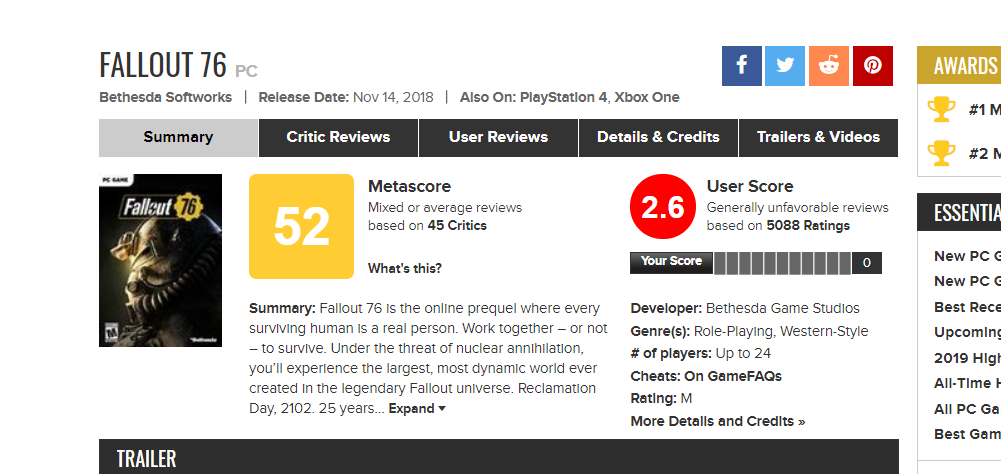Pin this page with the Pinterest icon
This screenshot has height=474, width=1001.
coord(873,66)
